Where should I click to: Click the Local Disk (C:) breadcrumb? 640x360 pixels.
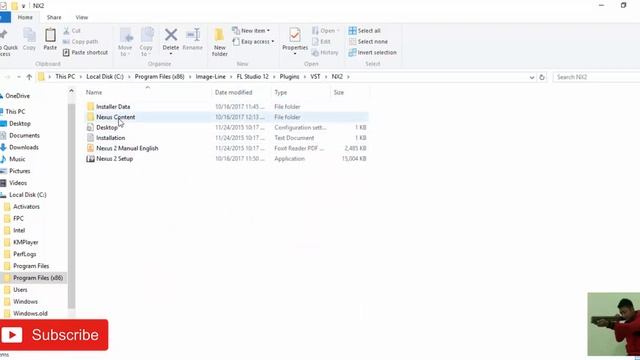tap(105, 77)
